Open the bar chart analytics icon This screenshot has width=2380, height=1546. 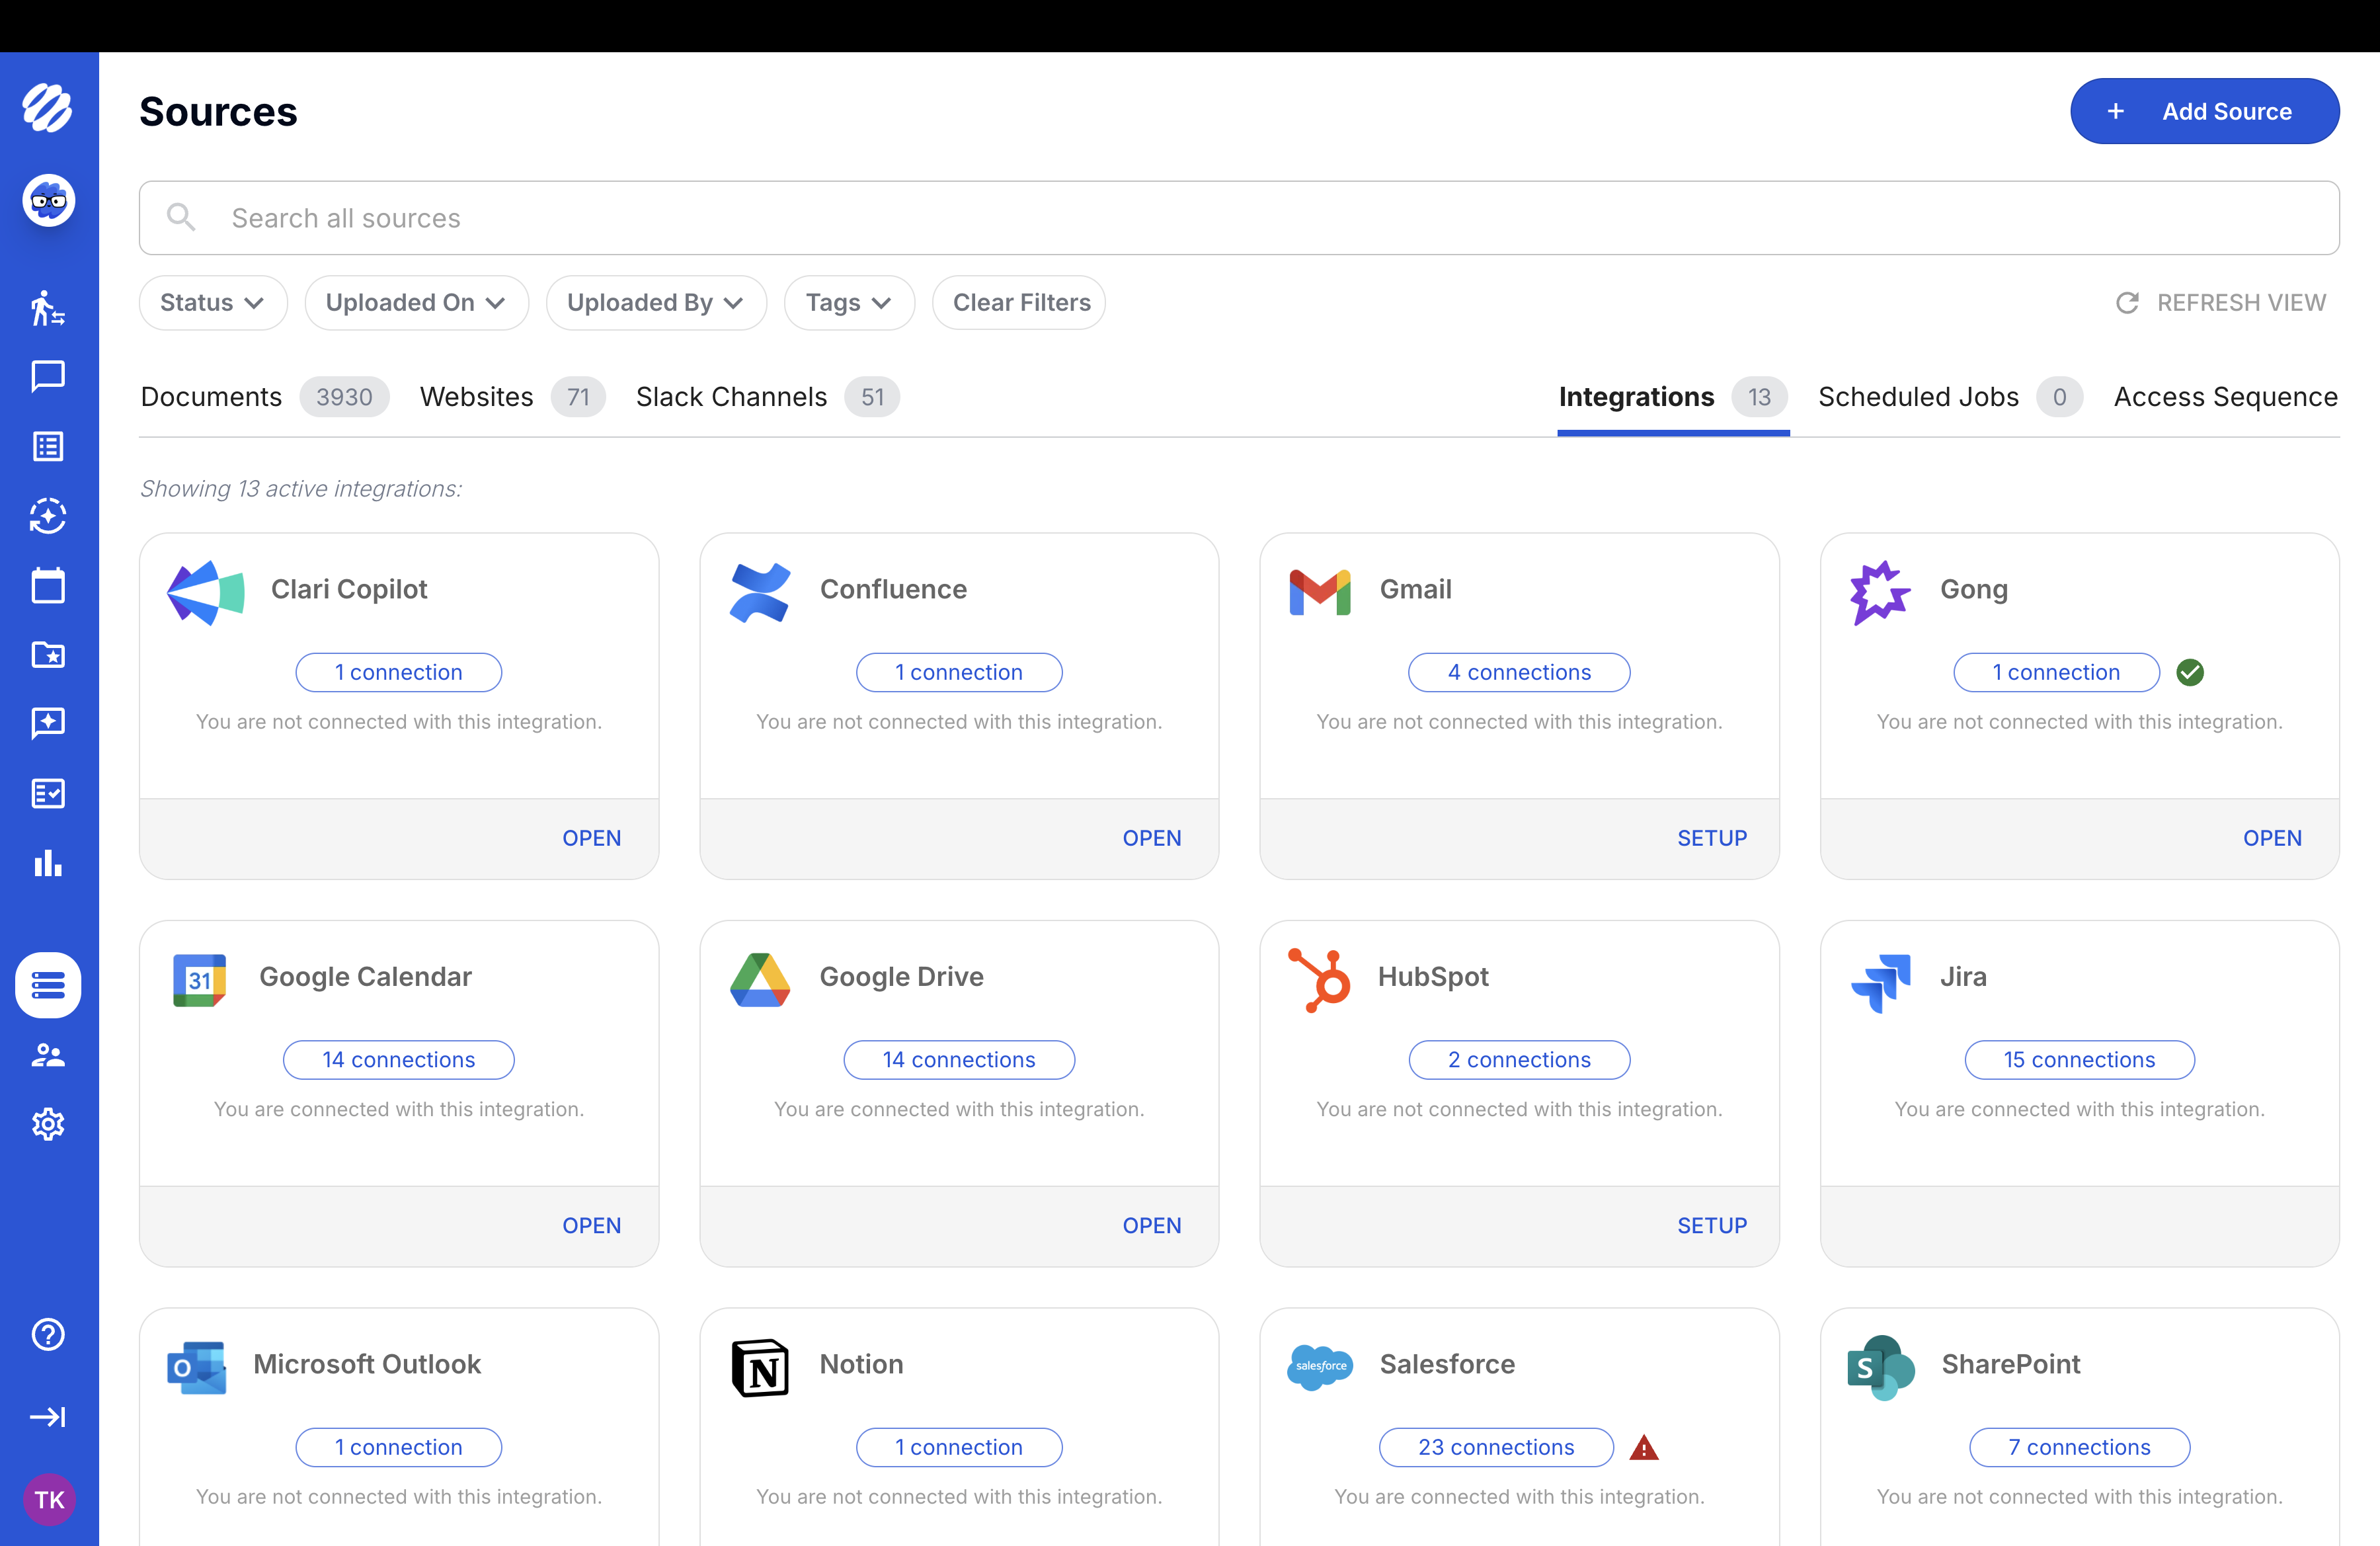48,862
